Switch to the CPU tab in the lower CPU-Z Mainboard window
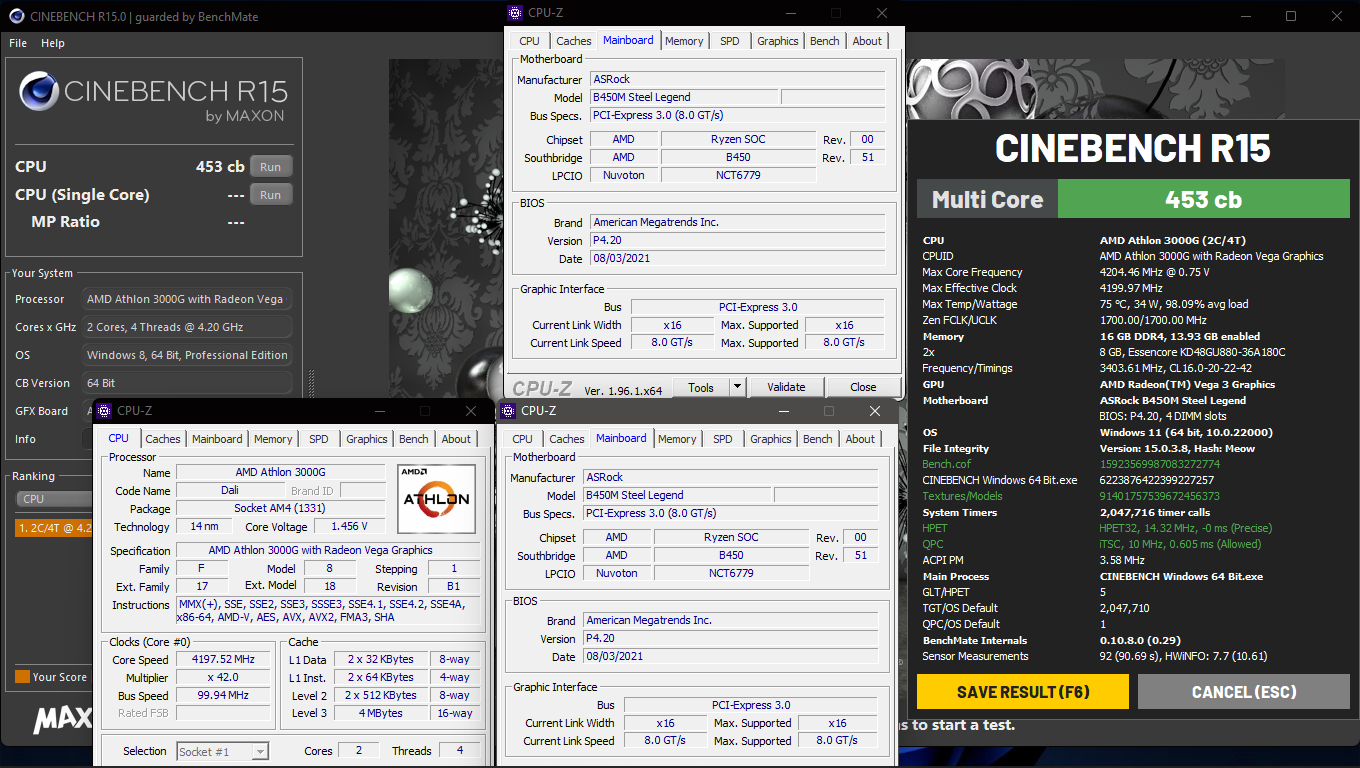Viewport: 1360px width, 768px height. [x=523, y=439]
